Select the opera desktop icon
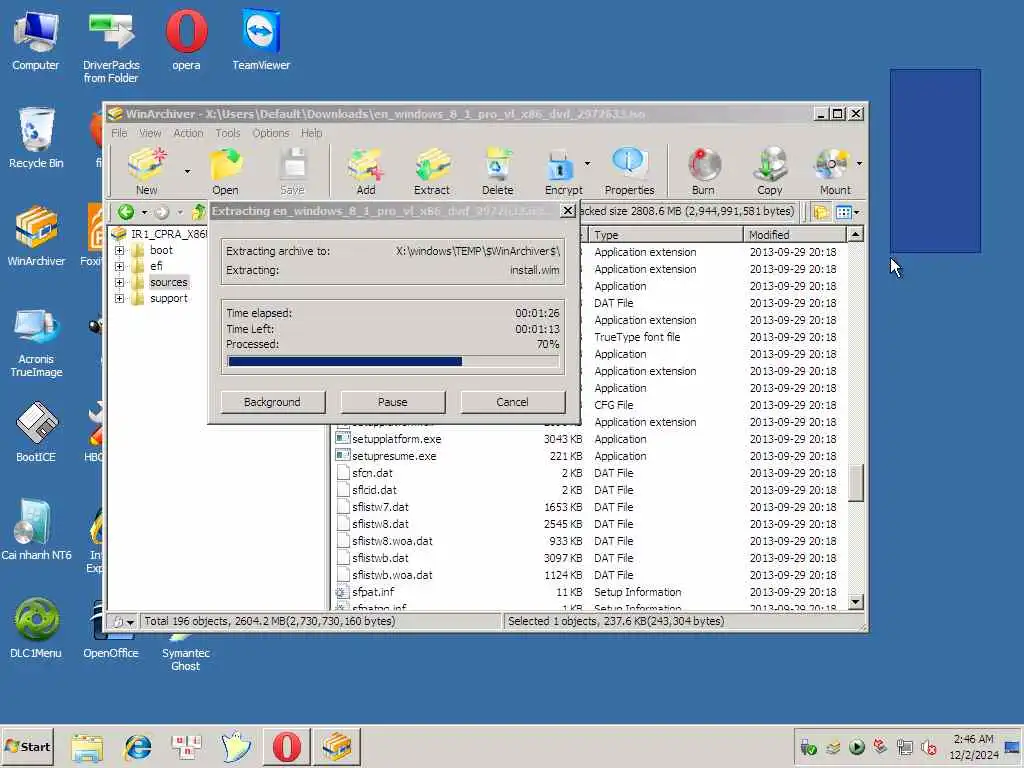The height and width of the screenshot is (768, 1024). tap(186, 41)
